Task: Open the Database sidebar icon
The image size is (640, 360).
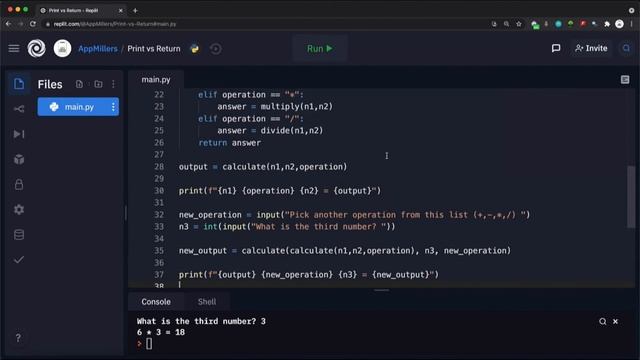Action: coord(19,235)
